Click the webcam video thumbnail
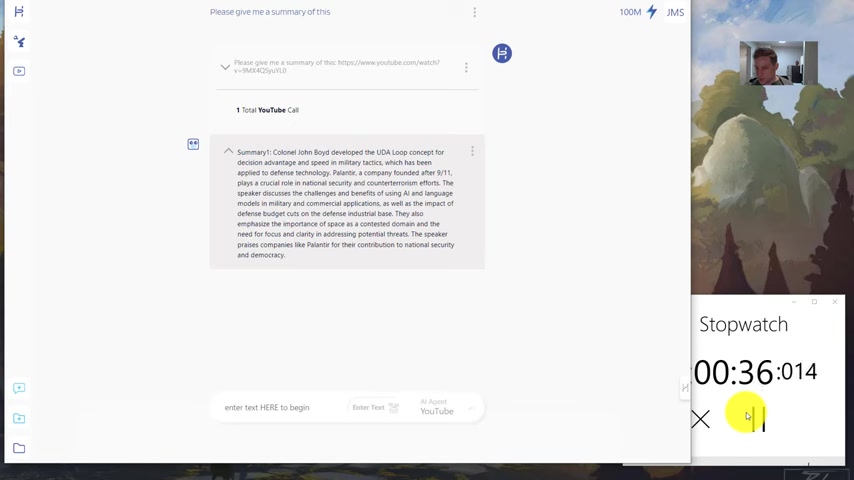 [x=778, y=63]
